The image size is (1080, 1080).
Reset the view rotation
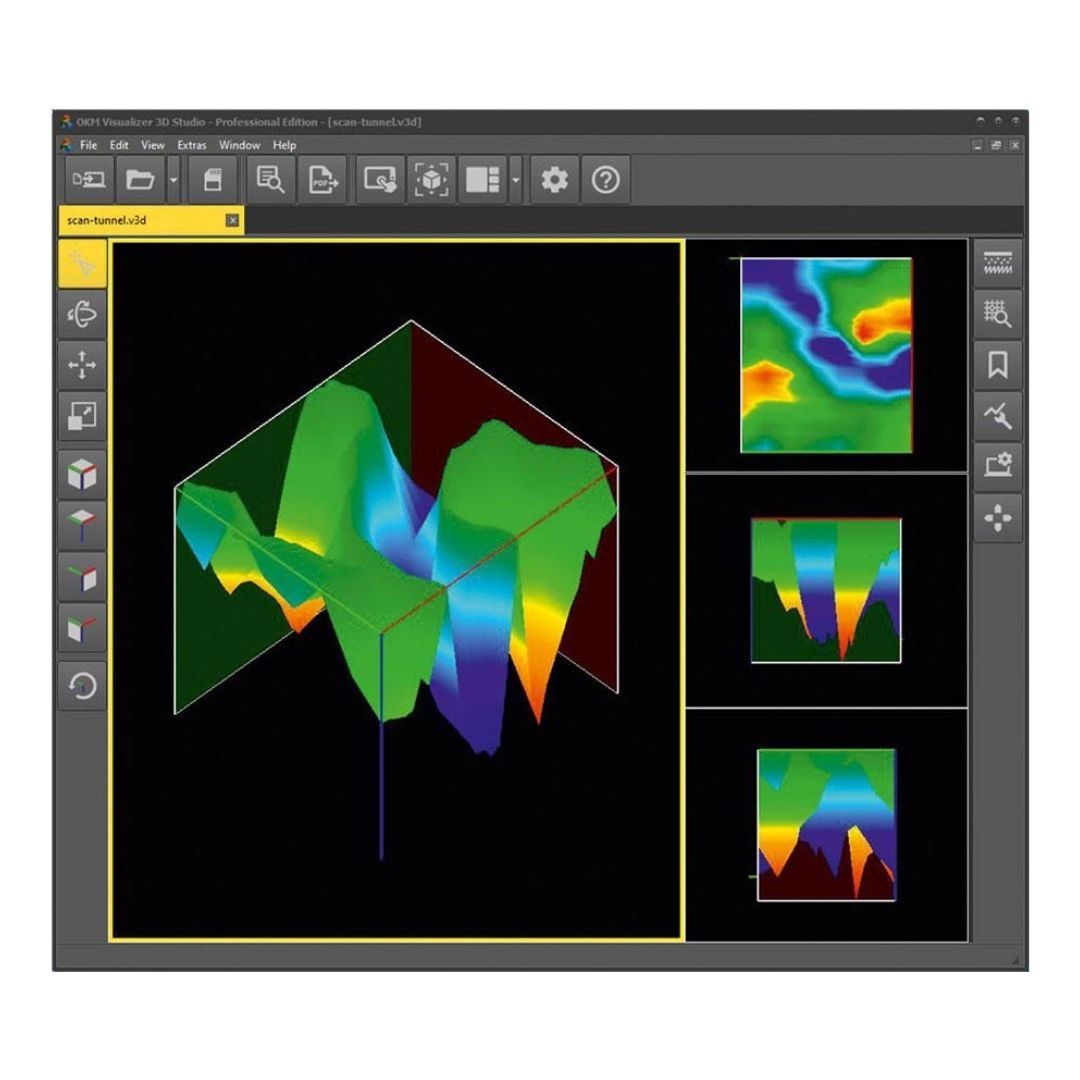(82, 686)
